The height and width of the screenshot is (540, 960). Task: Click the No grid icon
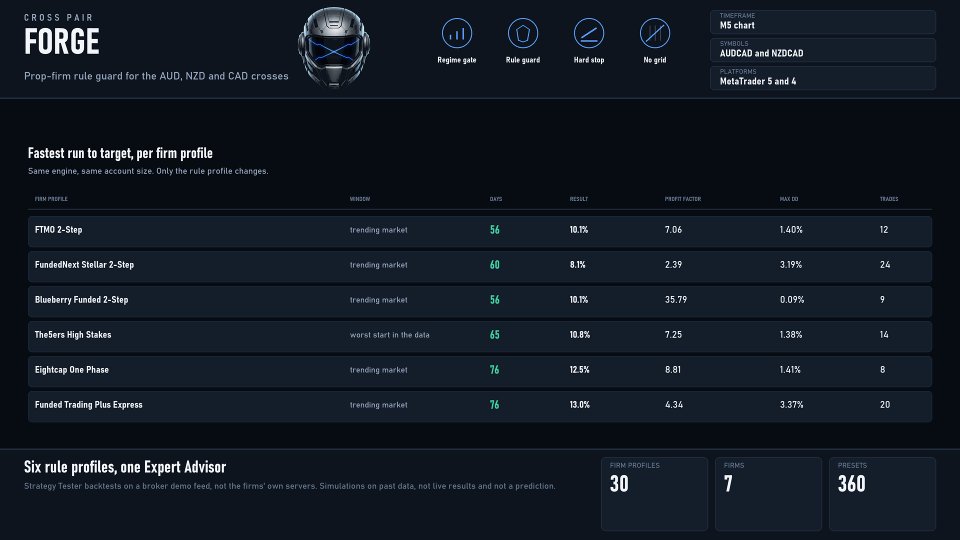[x=654, y=33]
